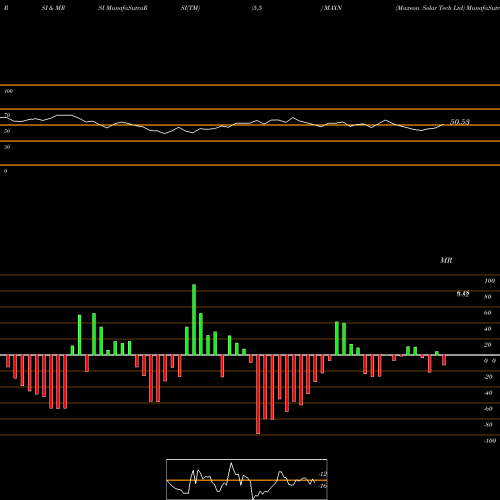
Task: Click the '-100' label on the MR axis
Action: [489, 441]
